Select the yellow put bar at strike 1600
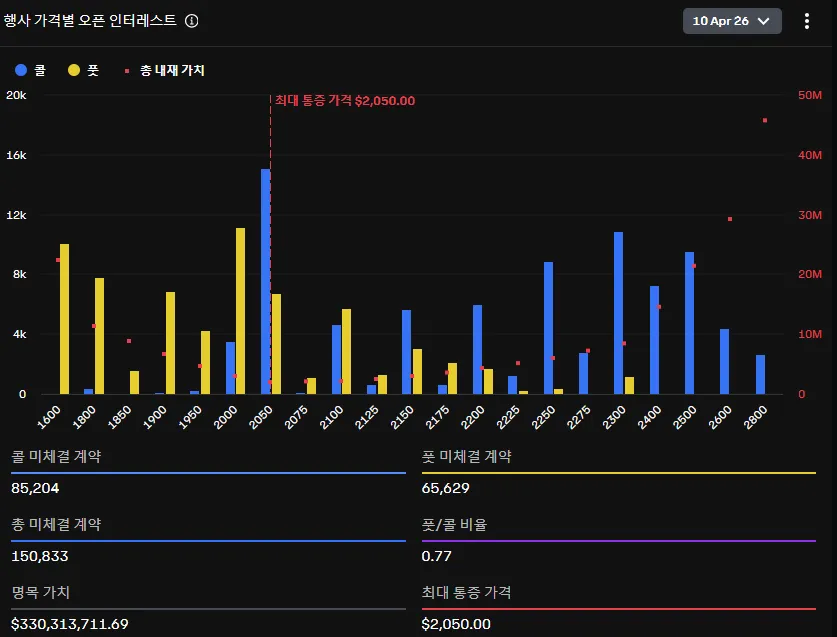837x637 pixels. (65, 318)
